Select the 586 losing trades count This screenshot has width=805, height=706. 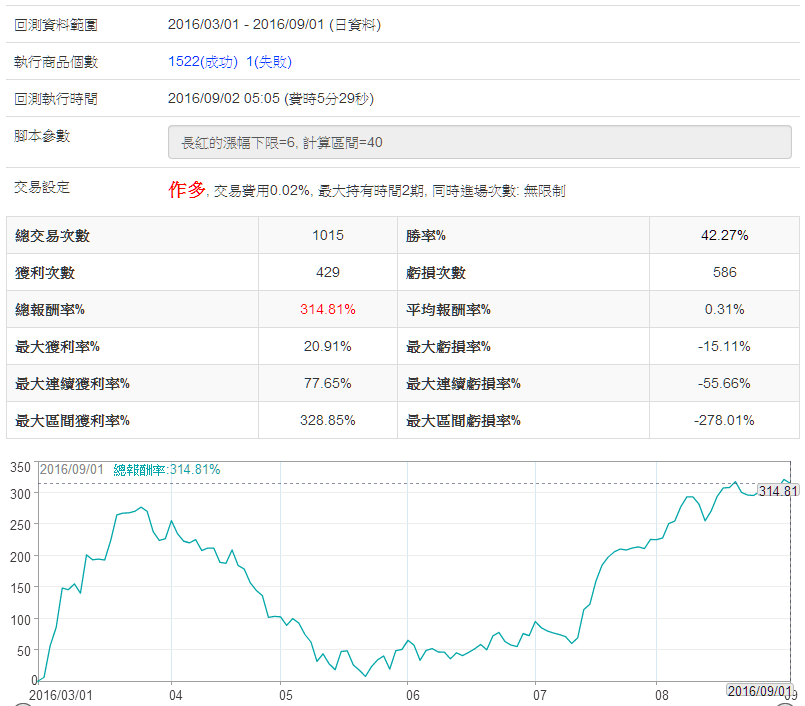pos(724,273)
